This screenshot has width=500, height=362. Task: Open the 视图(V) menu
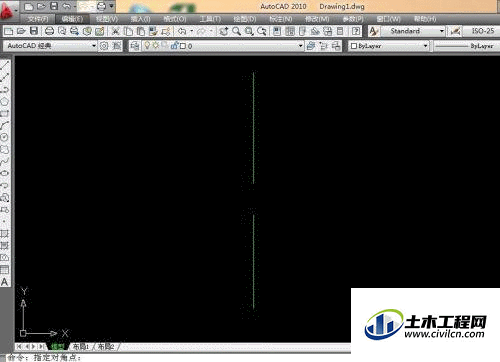click(x=107, y=19)
